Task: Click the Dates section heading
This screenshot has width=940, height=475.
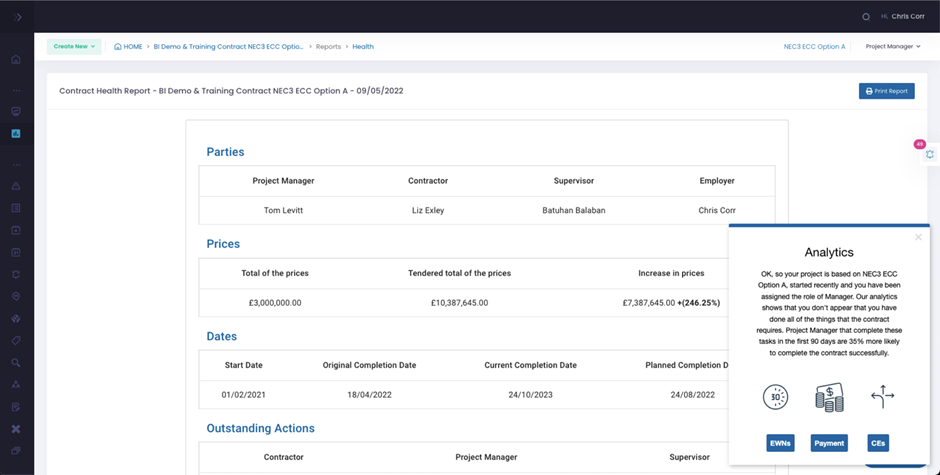Action: click(222, 336)
